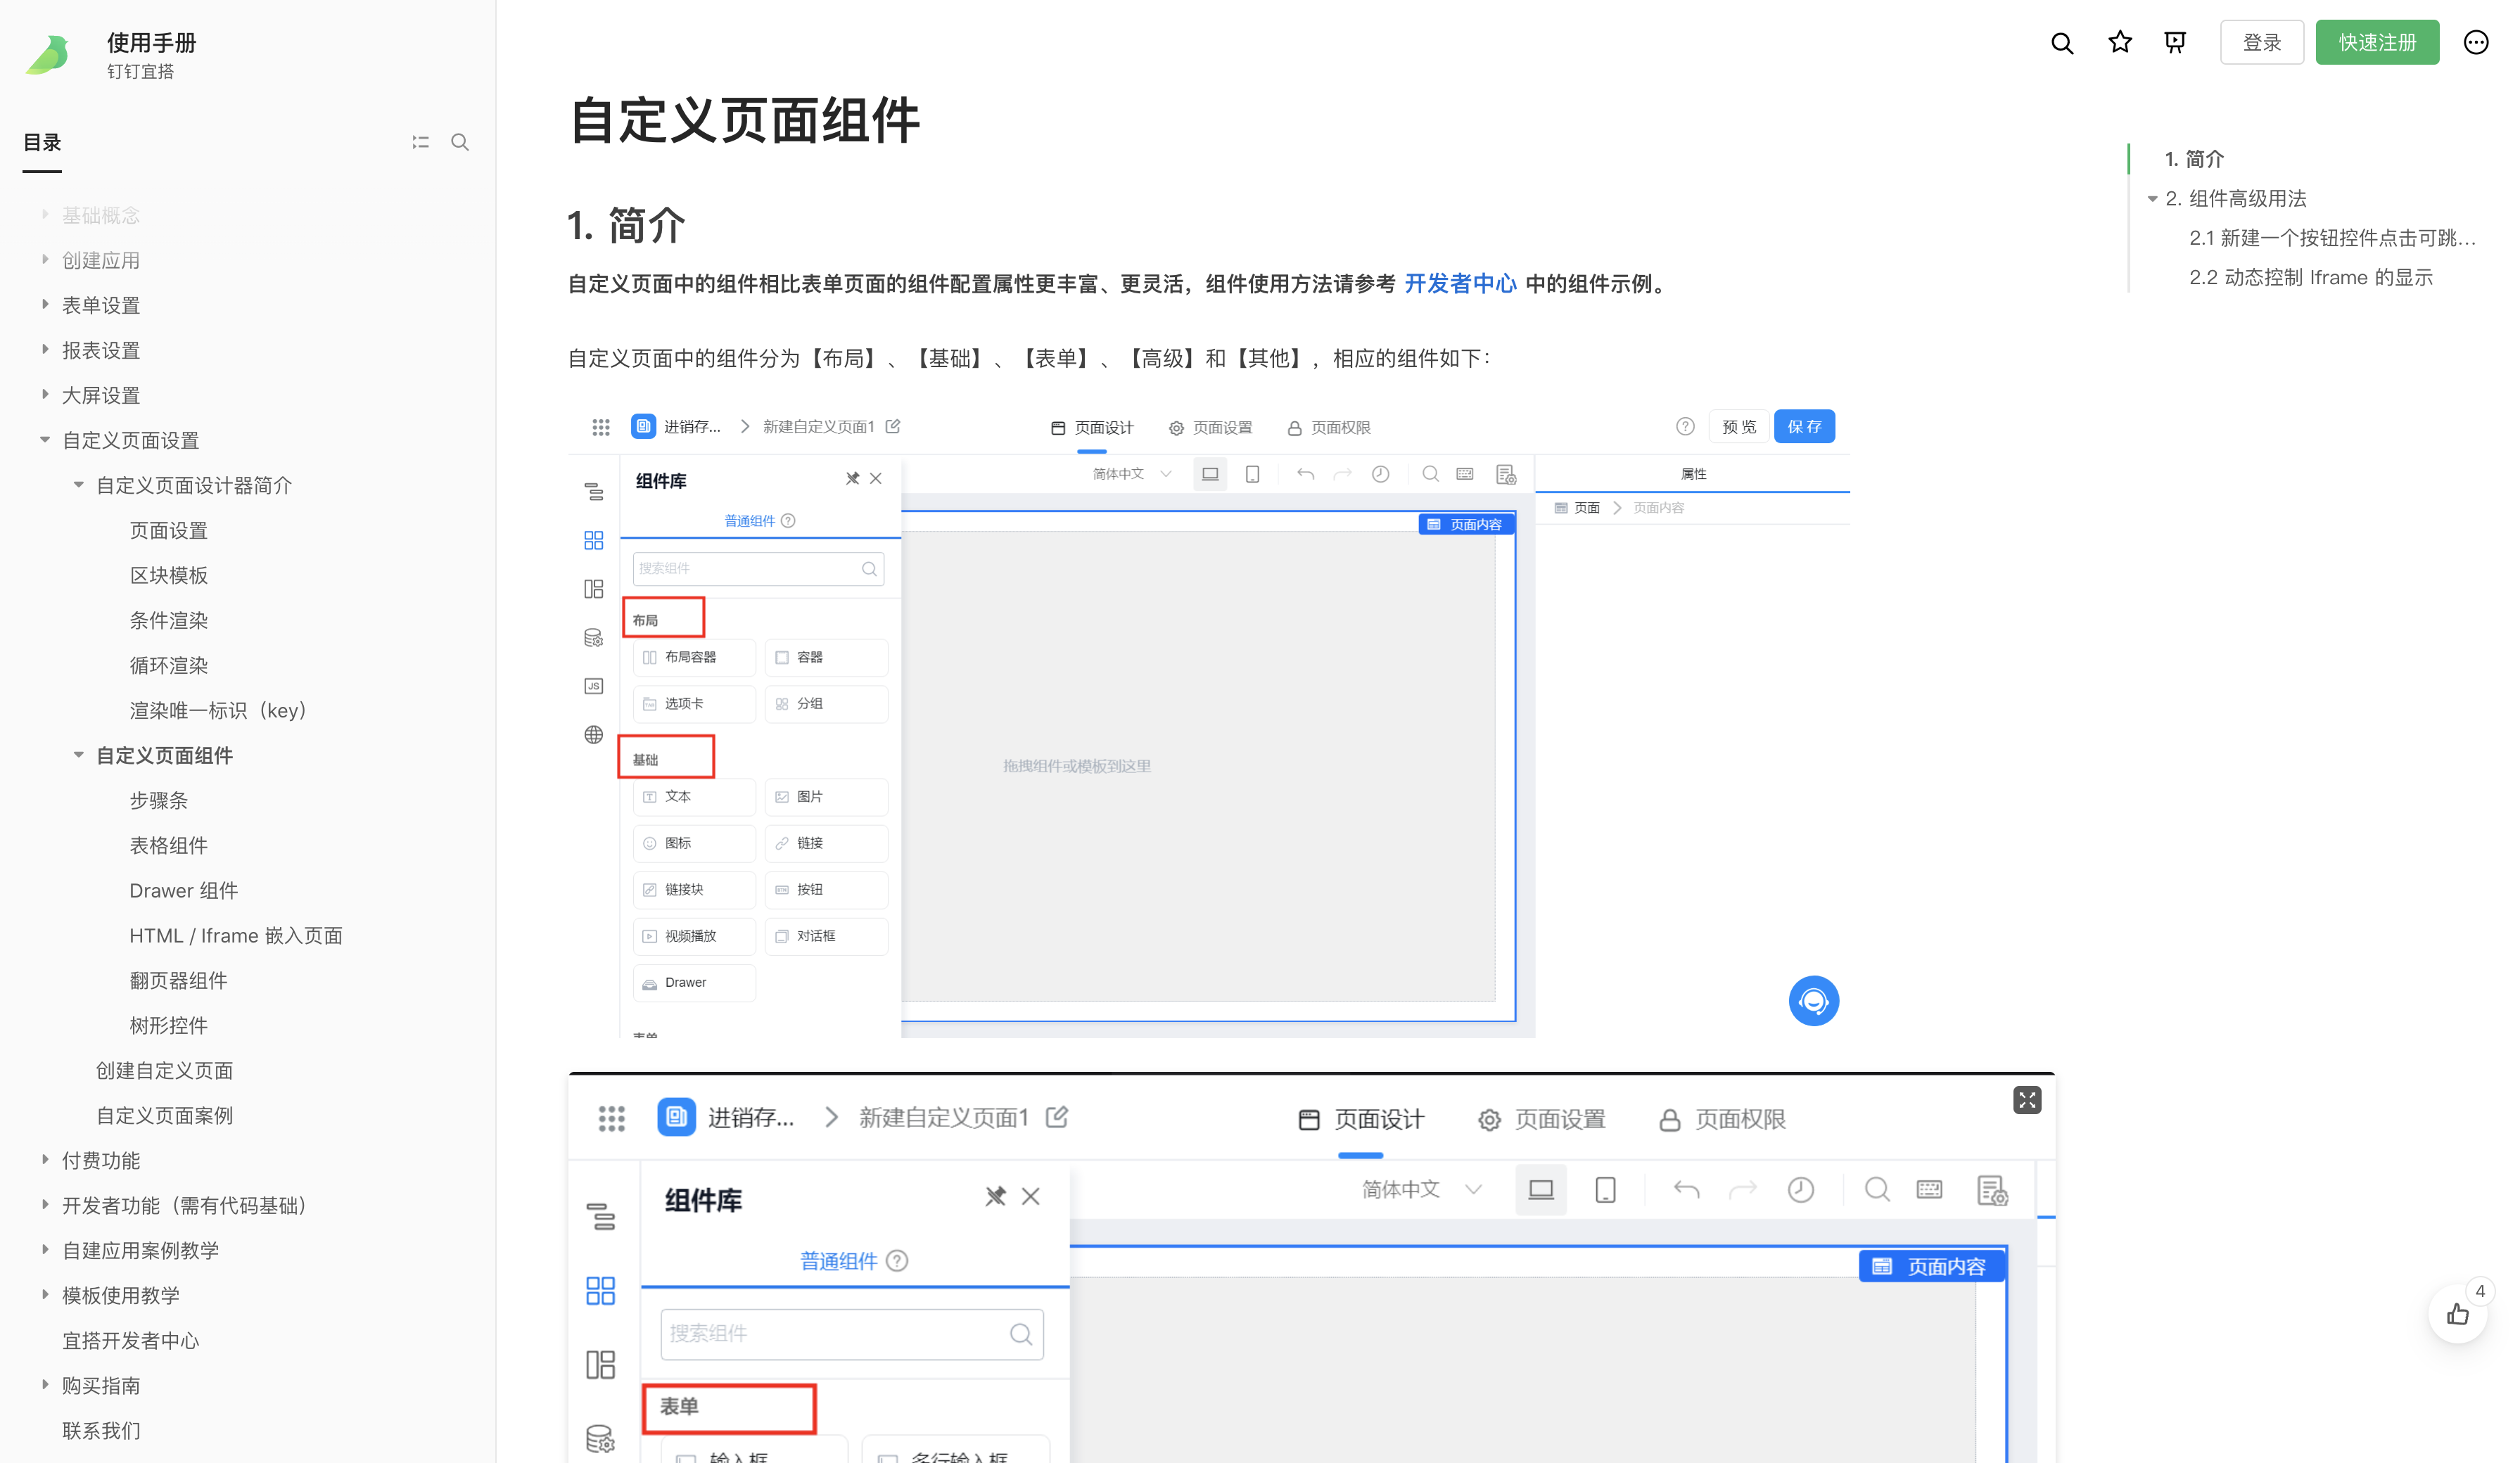This screenshot has height=1463, width=2520.
Task: Open 简体中文 language dropdown in enlarged toolbar
Action: pos(1421,1190)
